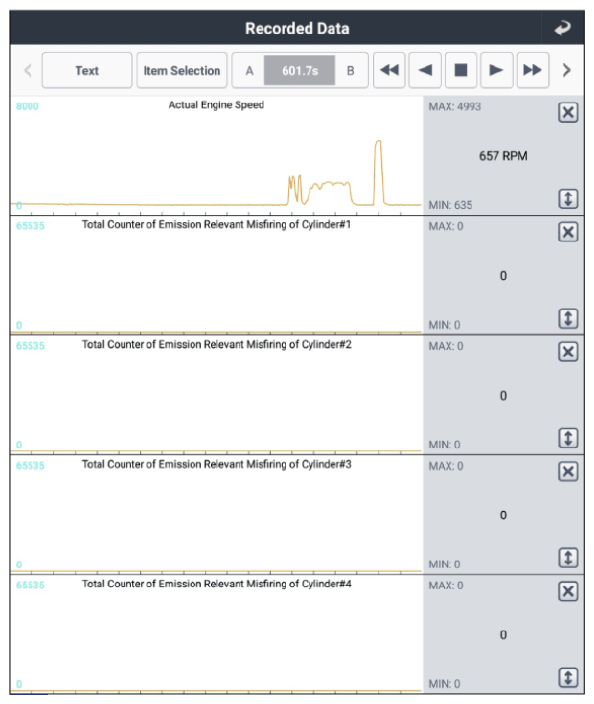Expand the Cylinder#4 misfiring graph vertically
The width and height of the screenshot is (594, 704).
tap(568, 678)
